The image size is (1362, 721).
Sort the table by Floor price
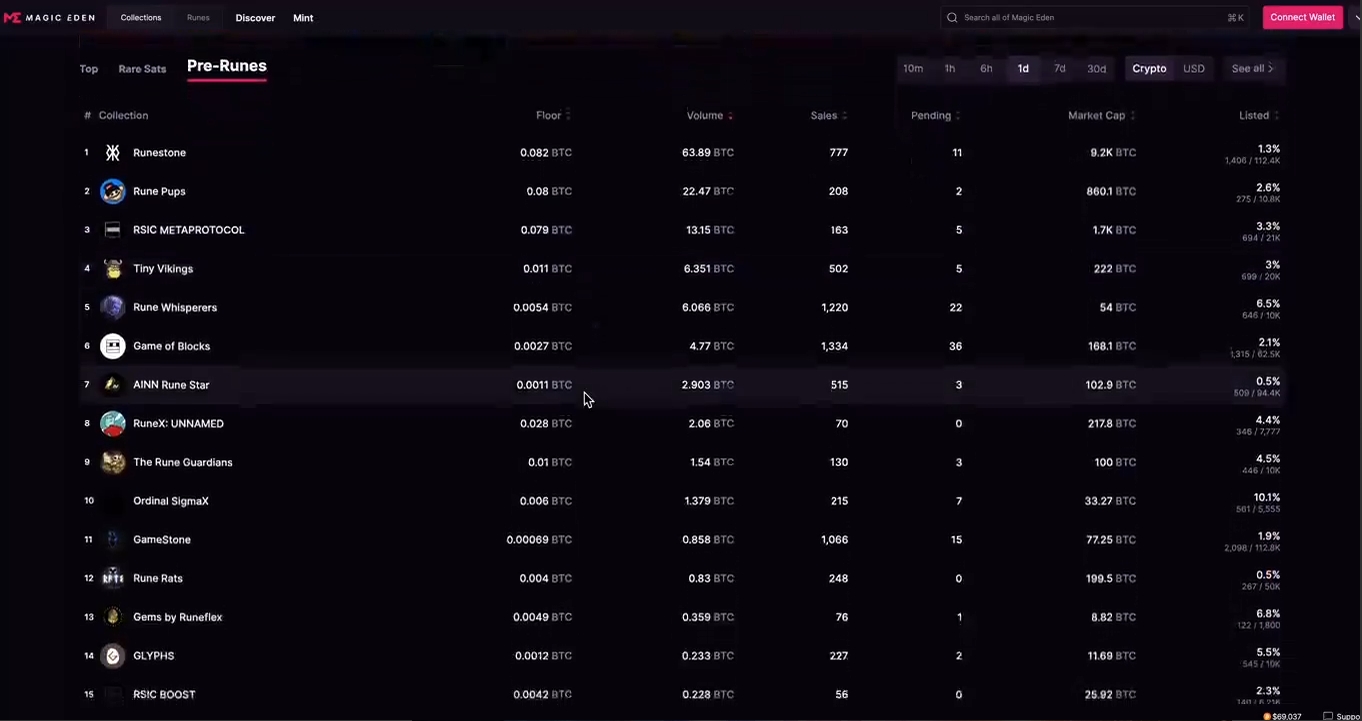549,116
